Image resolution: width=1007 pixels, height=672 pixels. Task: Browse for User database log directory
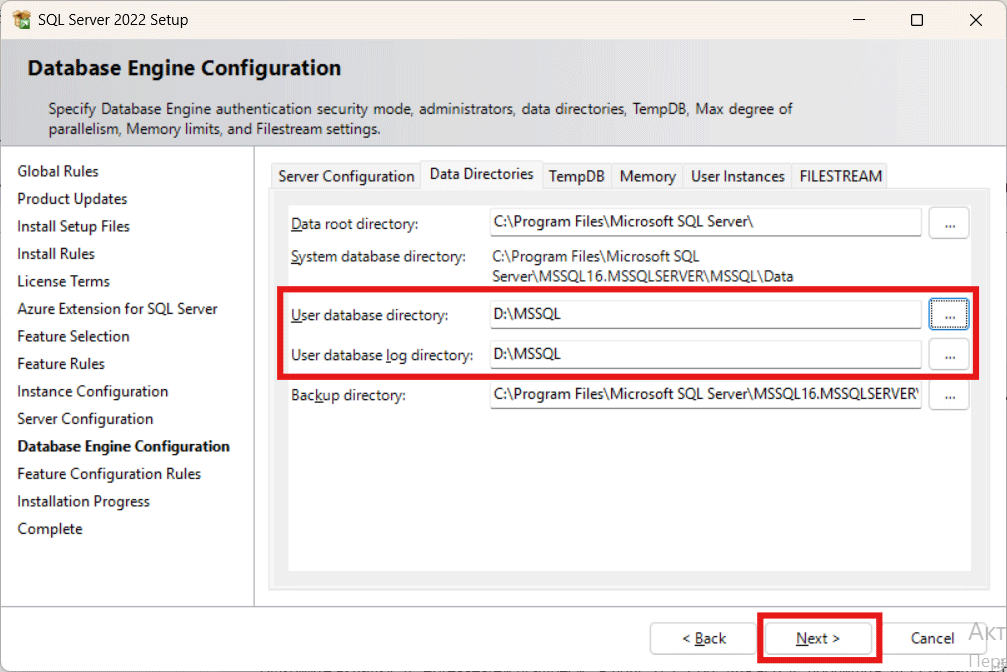[x=948, y=354]
